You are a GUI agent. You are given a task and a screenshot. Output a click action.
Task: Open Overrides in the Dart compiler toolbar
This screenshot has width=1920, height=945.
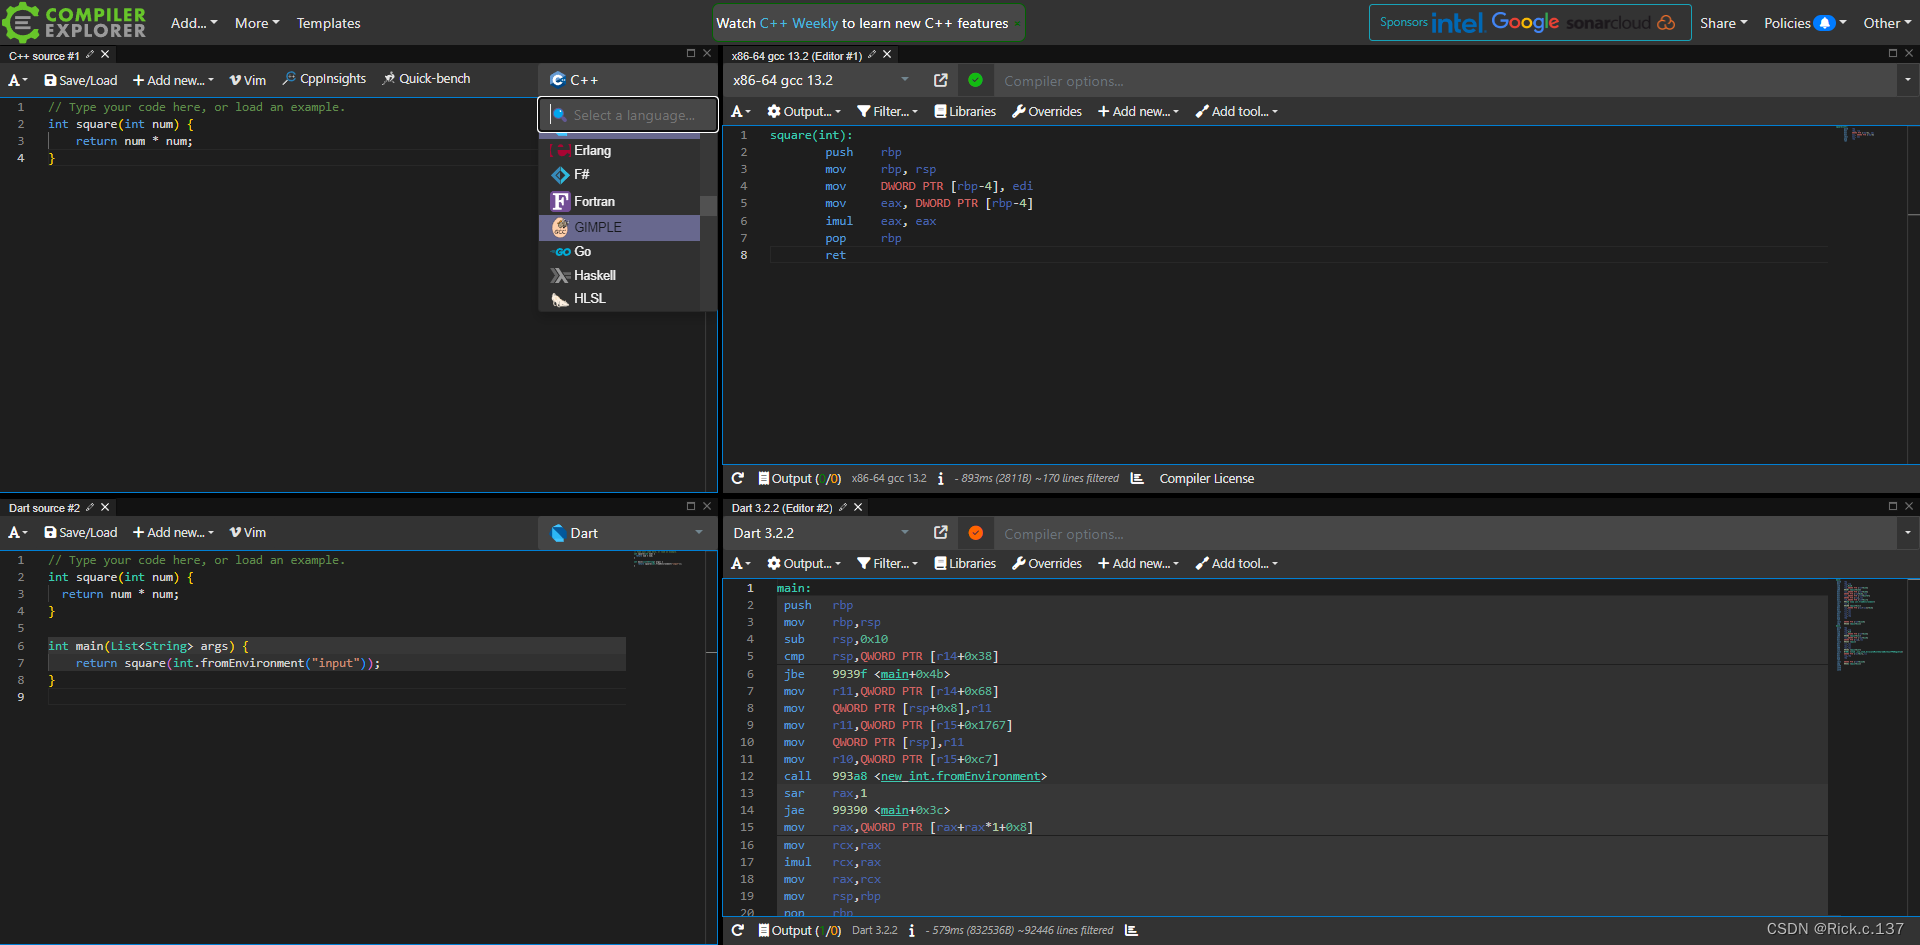point(1046,563)
